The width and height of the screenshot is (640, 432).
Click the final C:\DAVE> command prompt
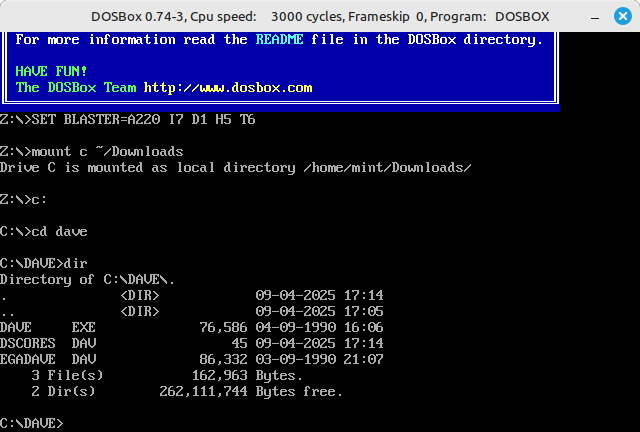click(32, 423)
